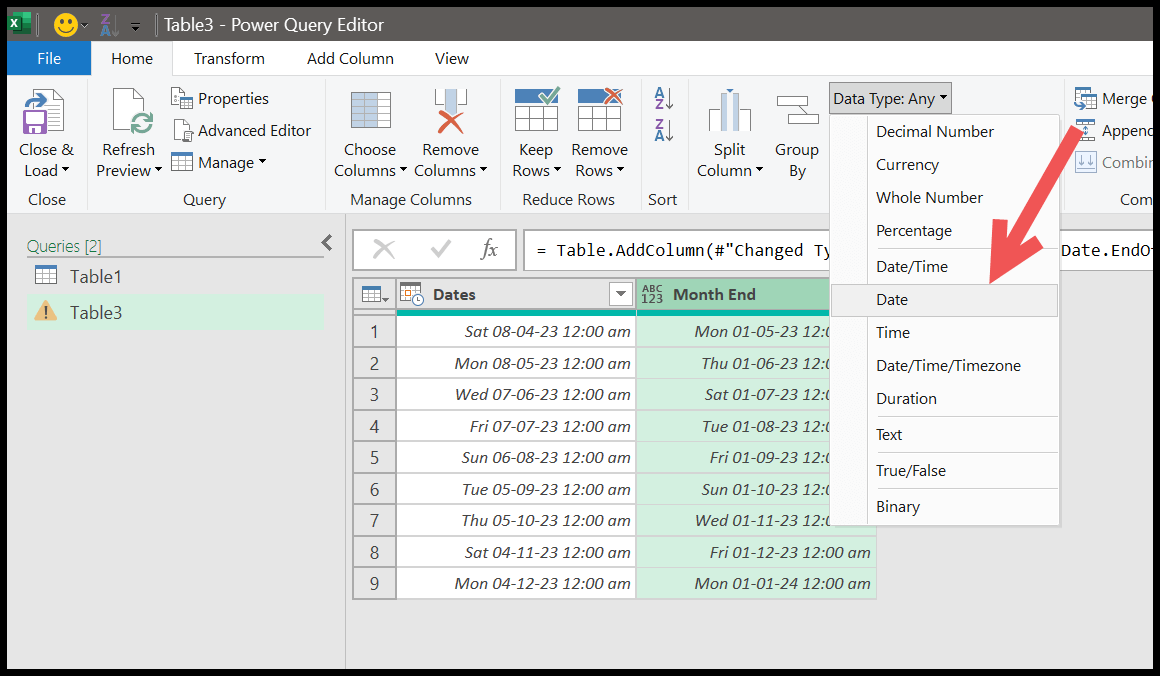Click cell Sat 08-04-23 12:00 am

516,331
